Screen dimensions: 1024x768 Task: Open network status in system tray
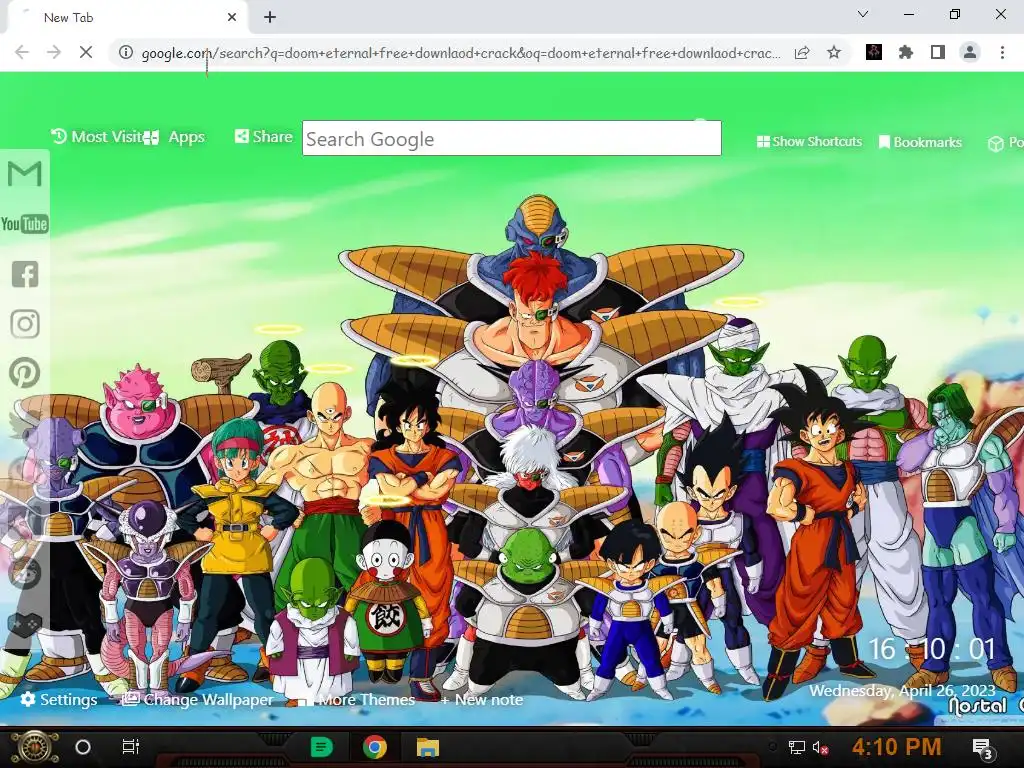tap(796, 747)
